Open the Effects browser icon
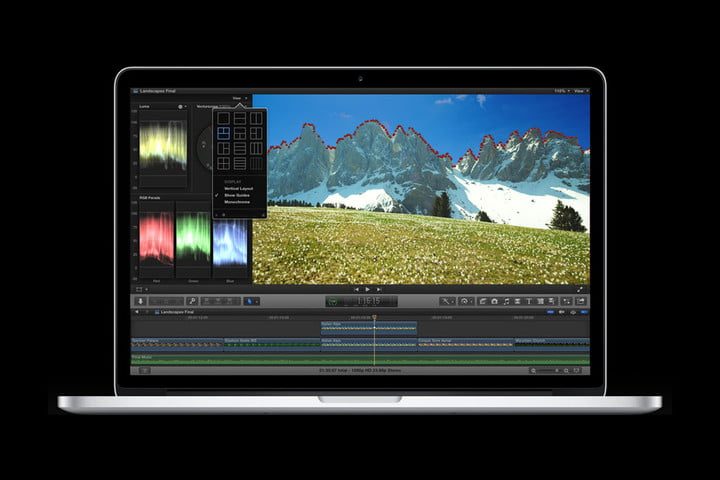Screen dimensions: 720x480 [483, 301]
